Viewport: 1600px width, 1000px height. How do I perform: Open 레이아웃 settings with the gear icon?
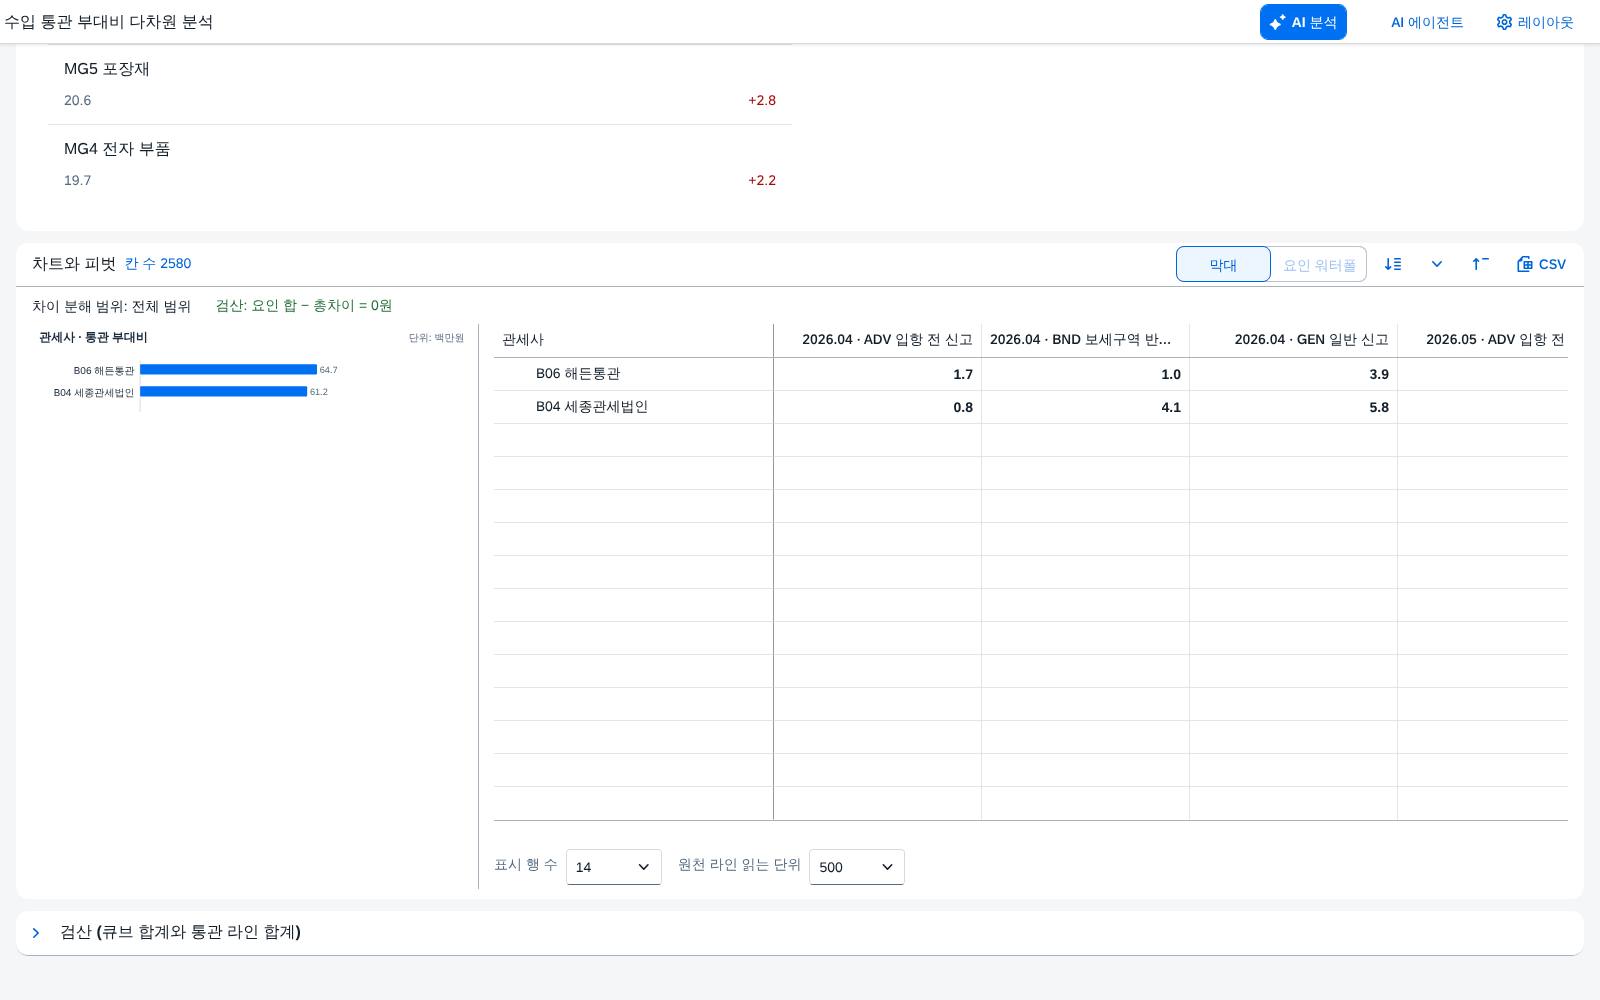click(x=1535, y=22)
